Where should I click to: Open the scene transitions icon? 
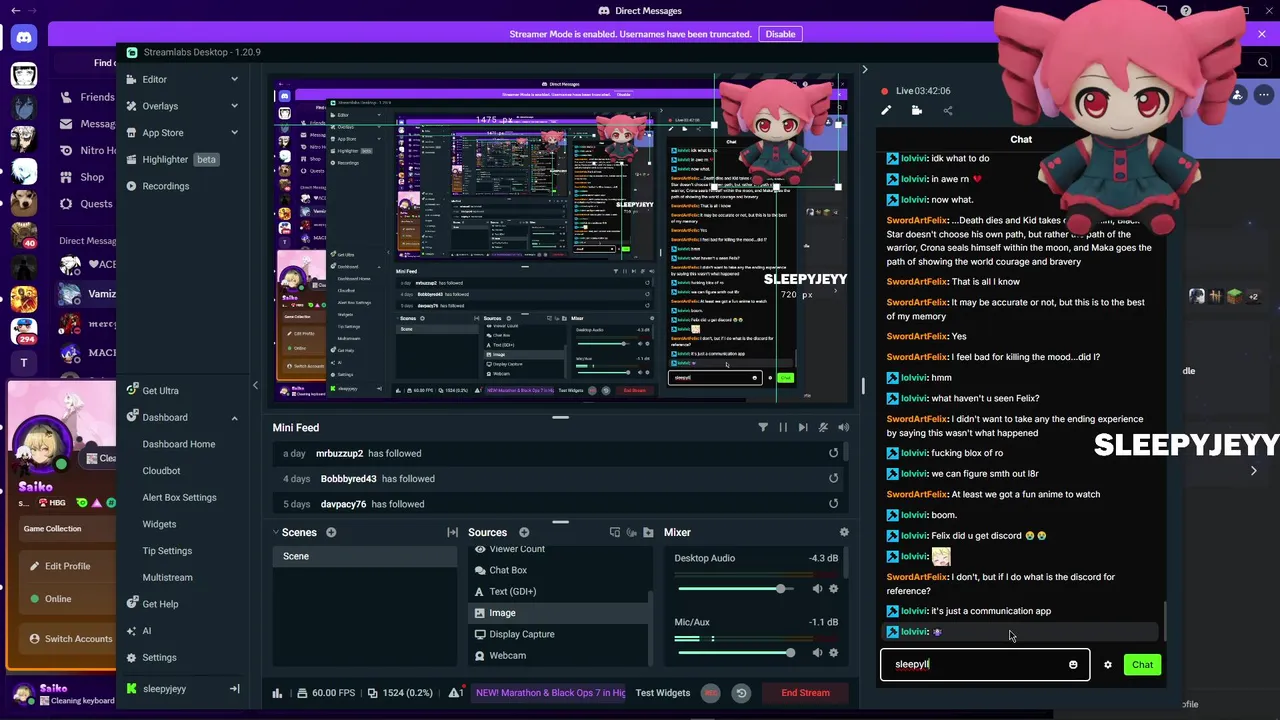click(452, 532)
